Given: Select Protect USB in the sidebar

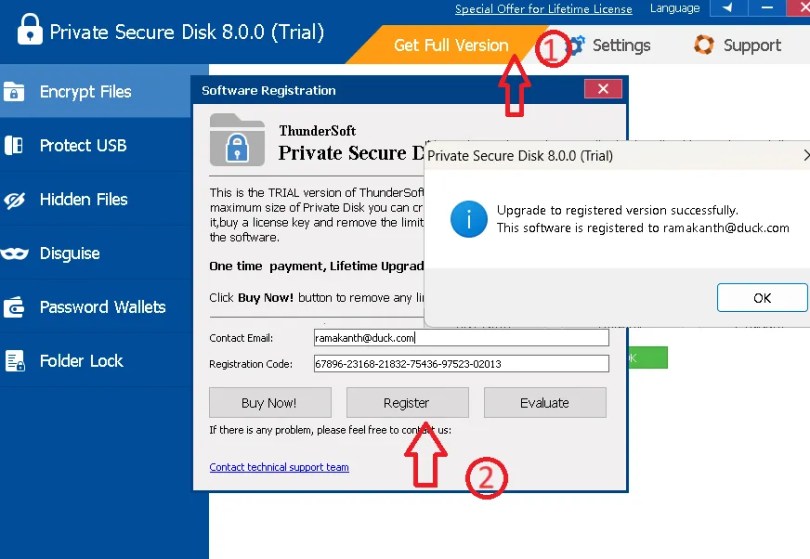Looking at the screenshot, I should point(96,146).
